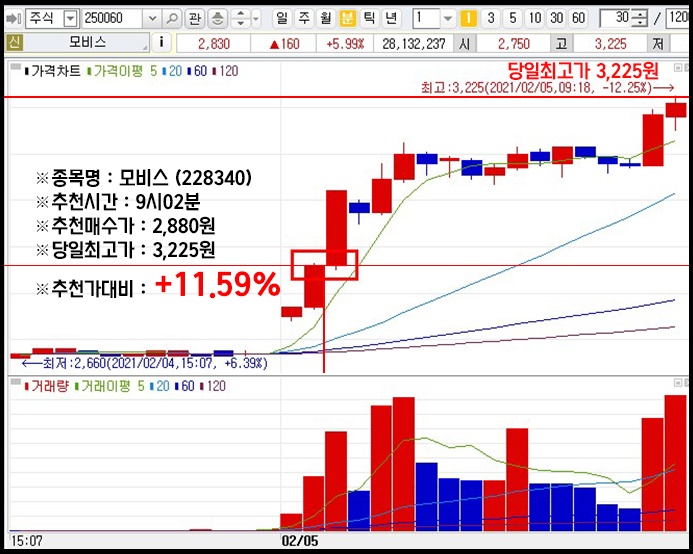Viewport: 693px width, 554px height.
Task: Click the volume chart panel handle icon
Action: (16, 382)
